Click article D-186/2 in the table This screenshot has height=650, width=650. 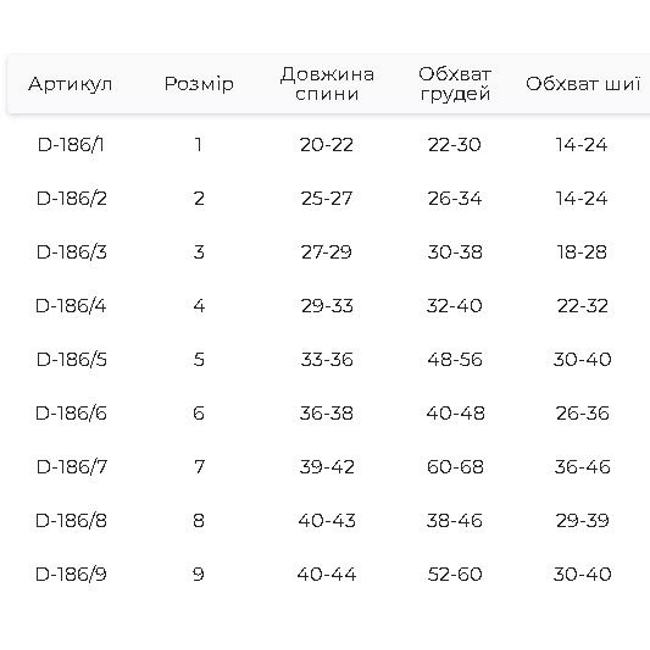71,198
